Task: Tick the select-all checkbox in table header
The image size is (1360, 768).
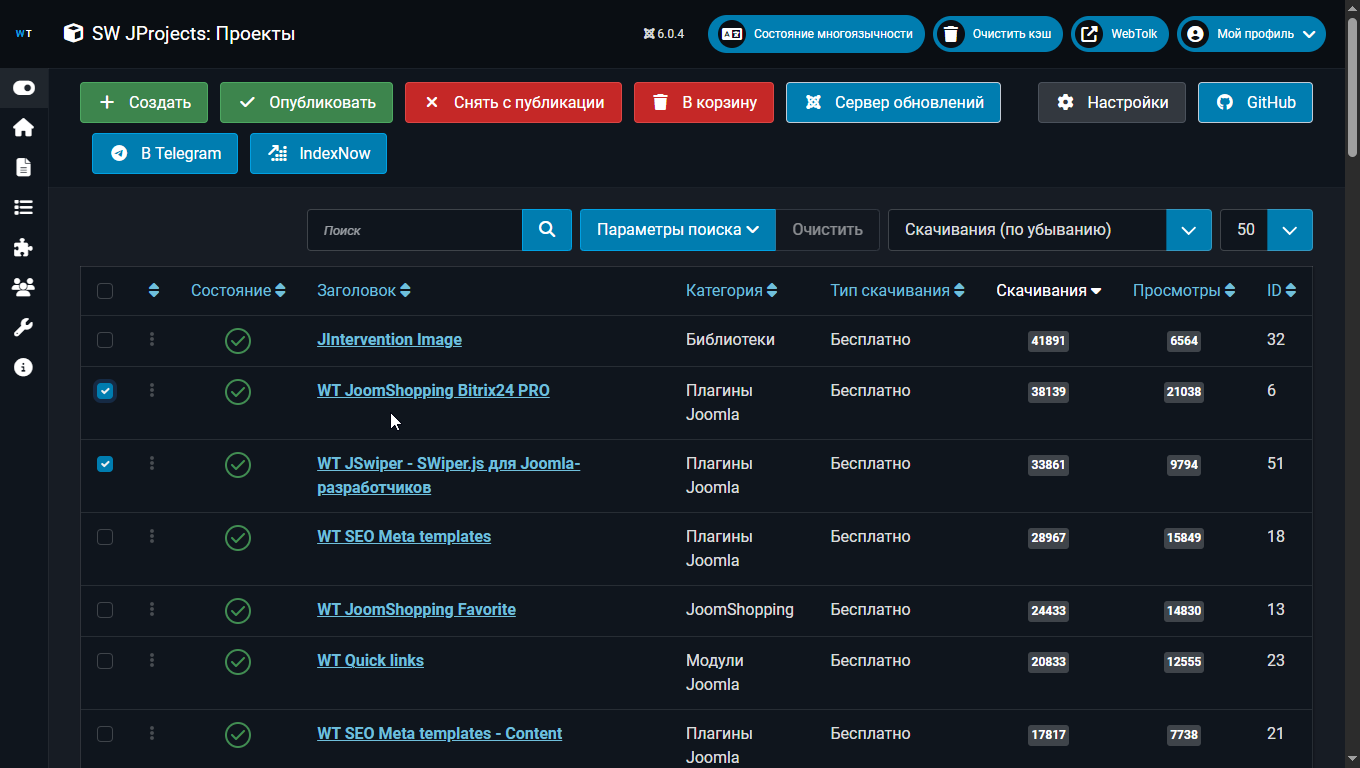Action: click(105, 291)
